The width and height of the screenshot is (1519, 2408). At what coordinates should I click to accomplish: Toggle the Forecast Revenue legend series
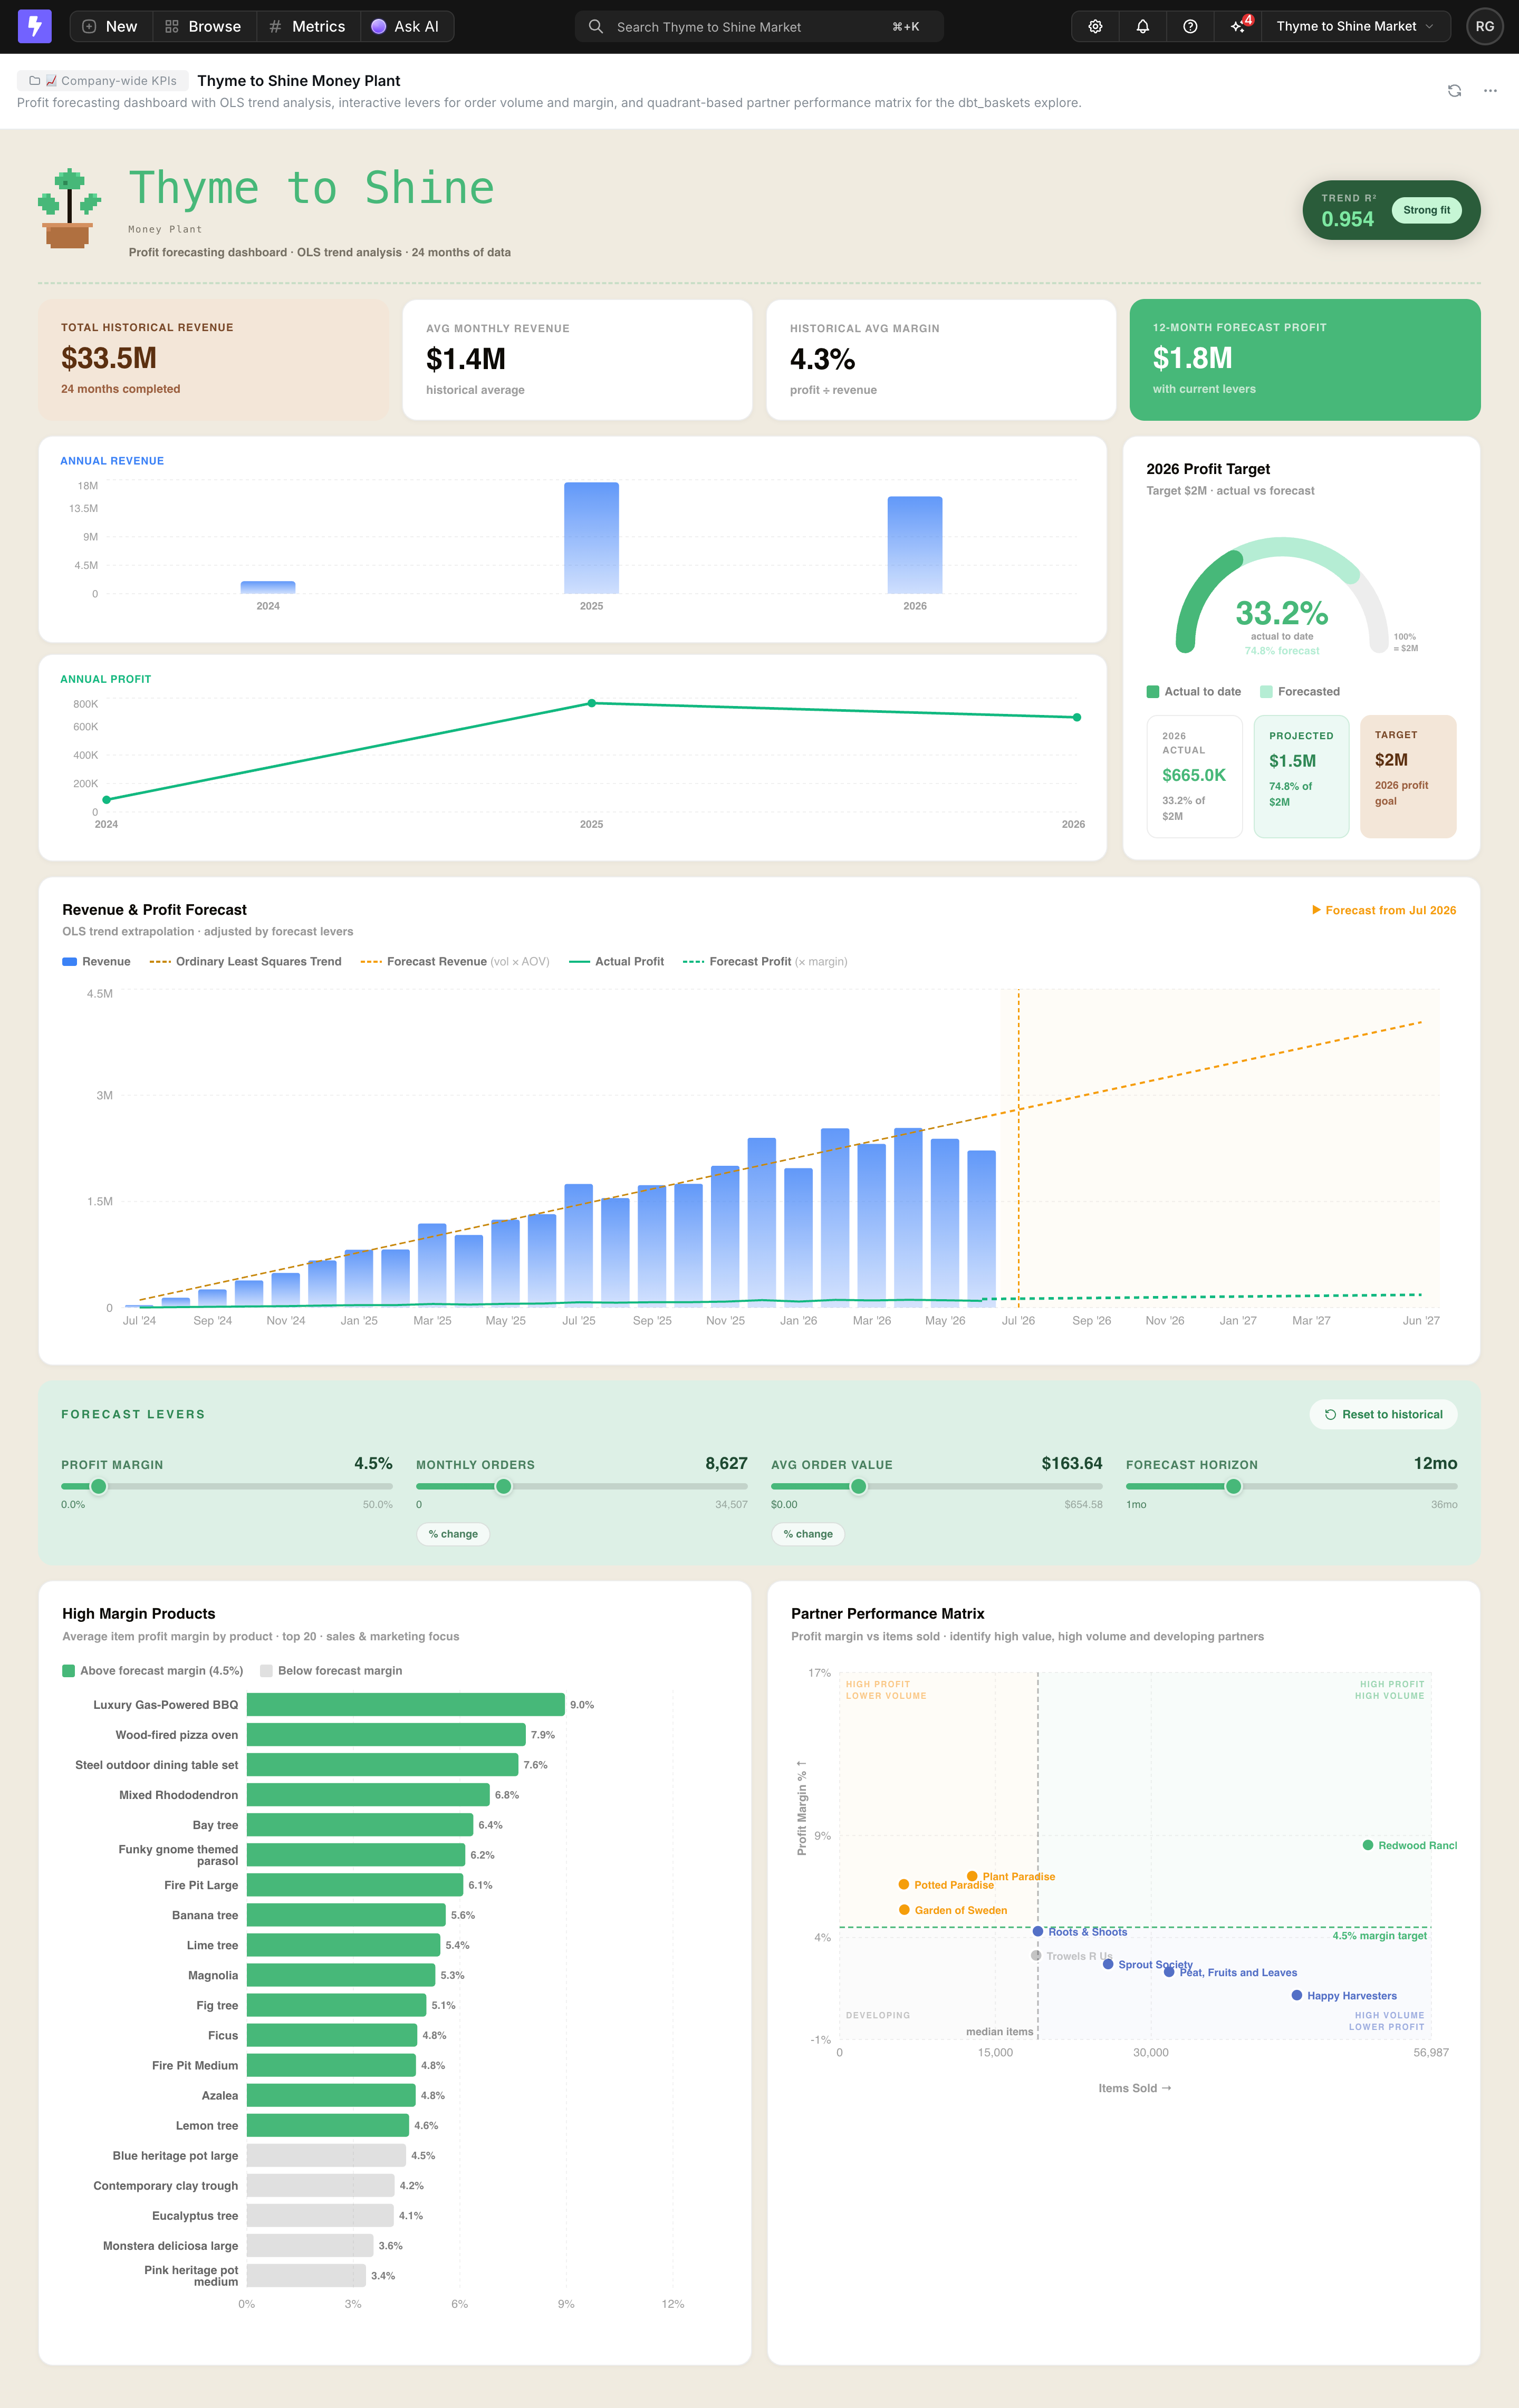pos(455,962)
